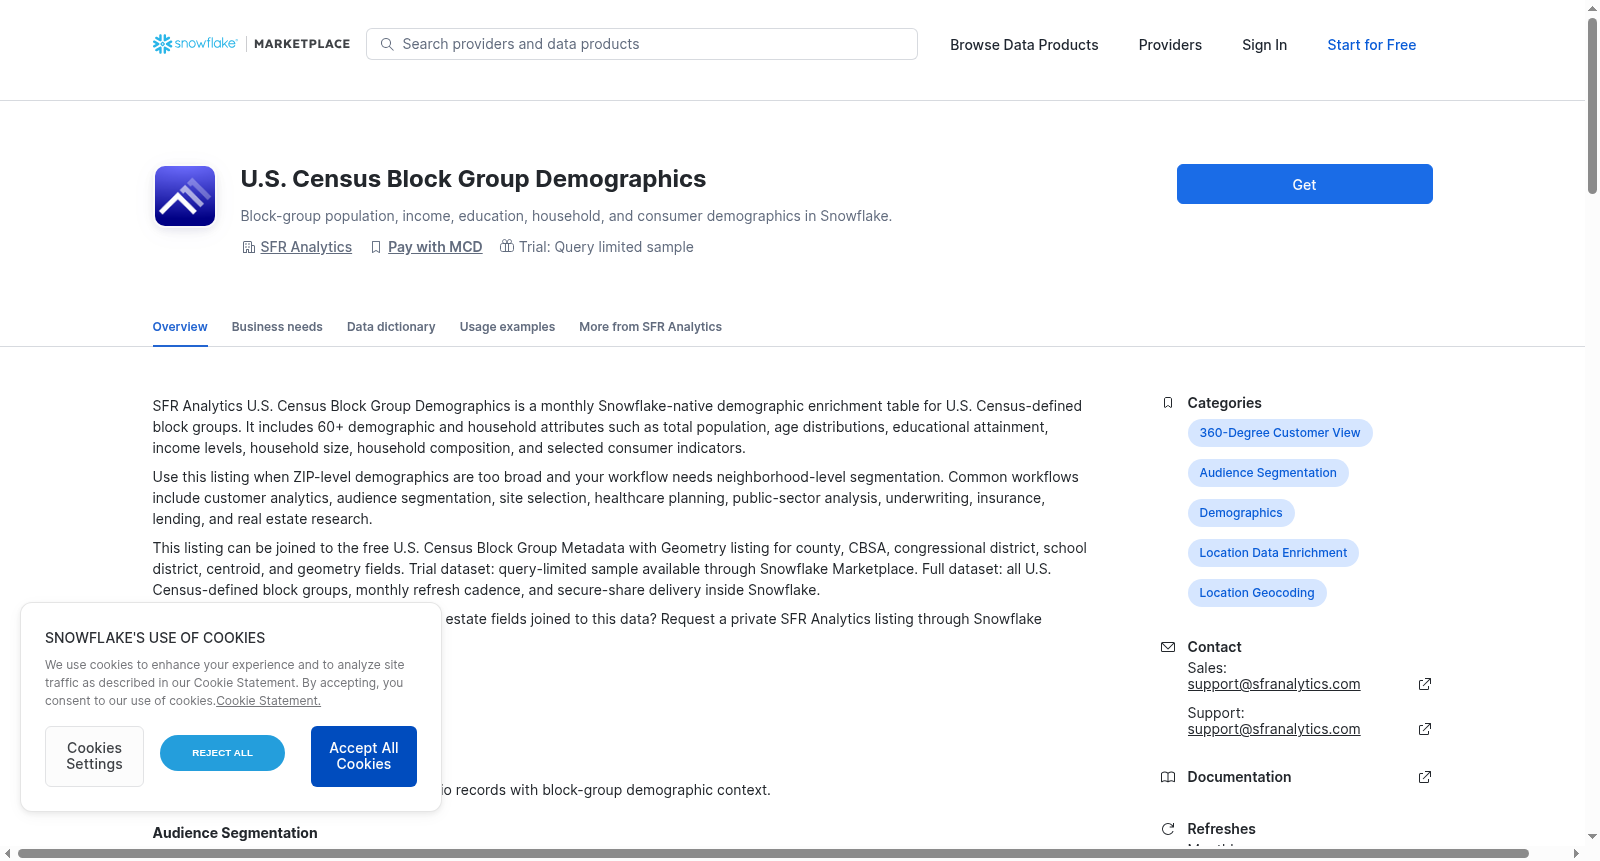Click REJECT ALL cookies button
The height and width of the screenshot is (861, 1600).
[222, 753]
